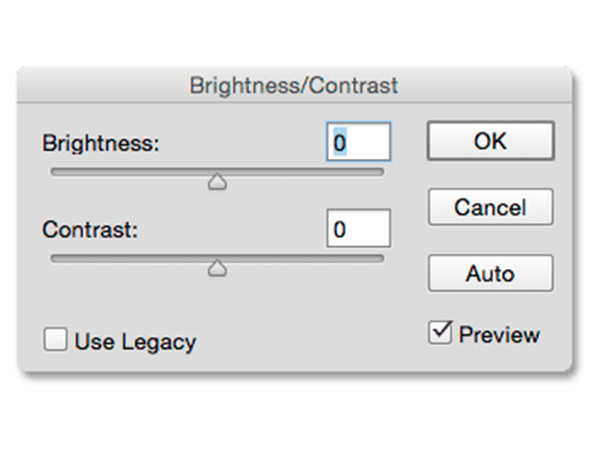Screen dimensions: 600x450
Task: Click left end of Contrast slider track
Action: (56, 258)
